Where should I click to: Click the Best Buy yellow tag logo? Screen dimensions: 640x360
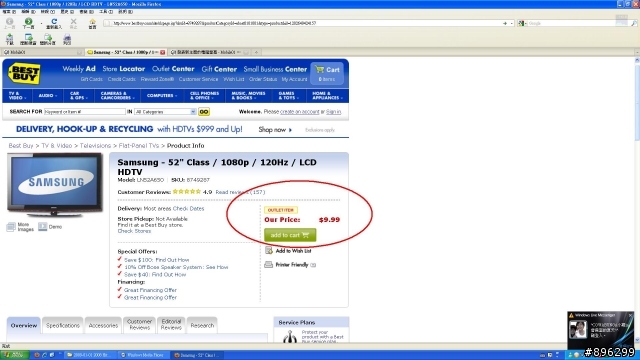pyautogui.click(x=24, y=73)
